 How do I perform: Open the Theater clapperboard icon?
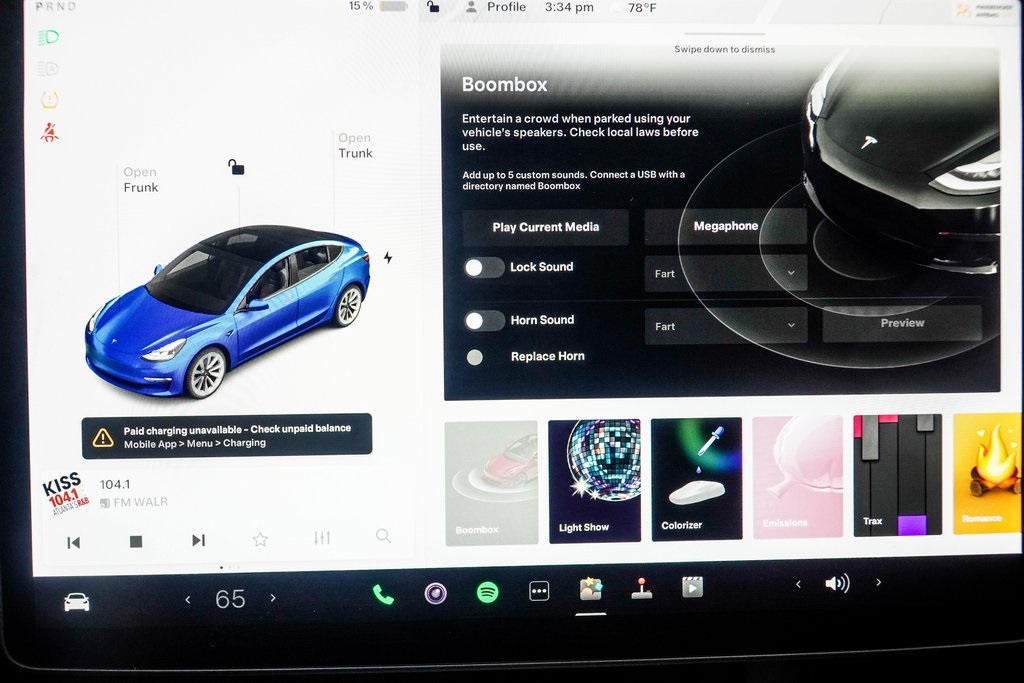[692, 587]
